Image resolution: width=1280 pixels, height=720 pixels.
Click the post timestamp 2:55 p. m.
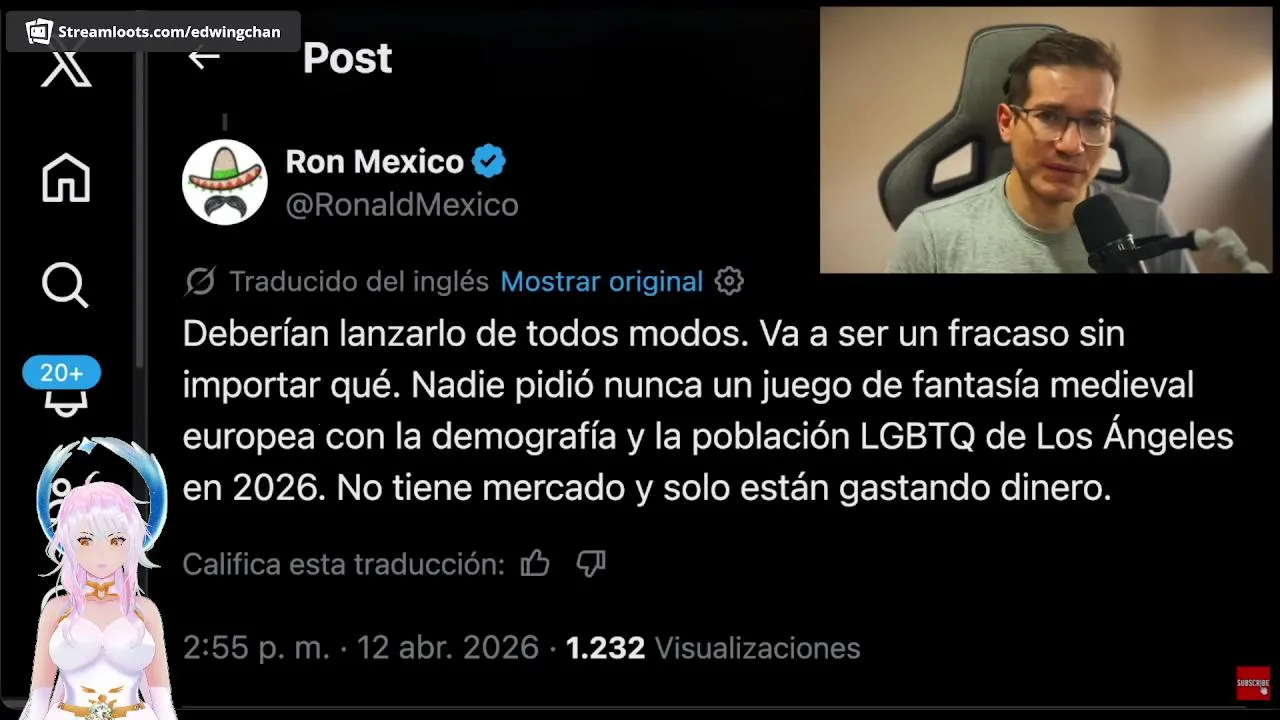pos(256,648)
